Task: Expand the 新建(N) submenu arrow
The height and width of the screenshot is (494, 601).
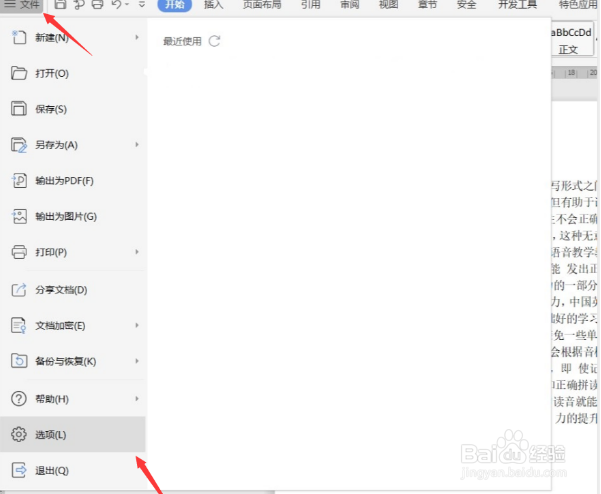Action: pyautogui.click(x=137, y=37)
